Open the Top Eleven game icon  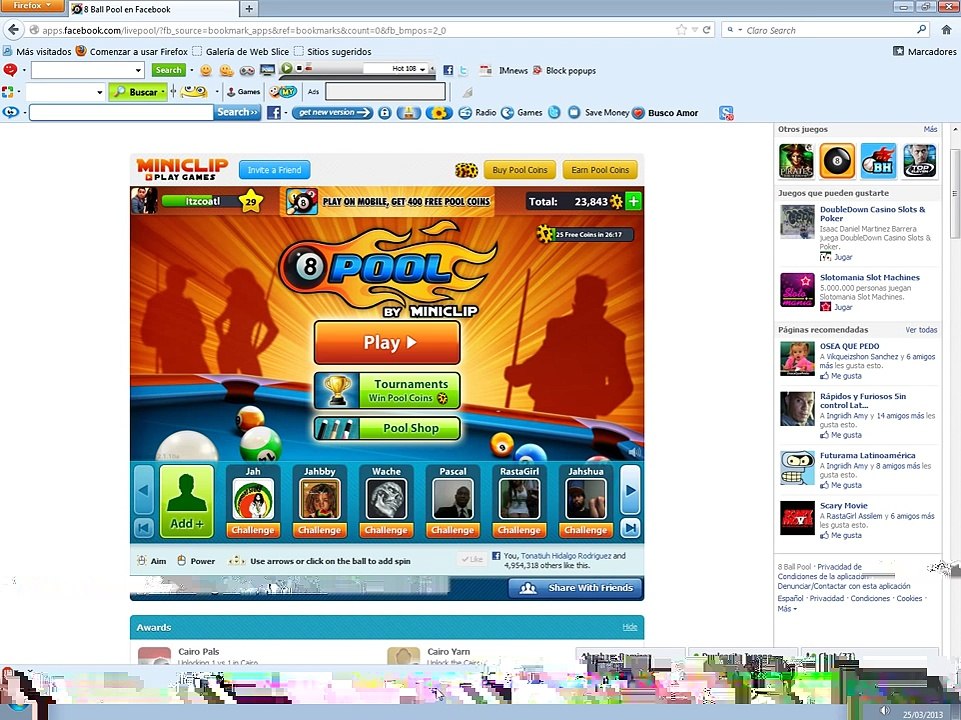(920, 161)
